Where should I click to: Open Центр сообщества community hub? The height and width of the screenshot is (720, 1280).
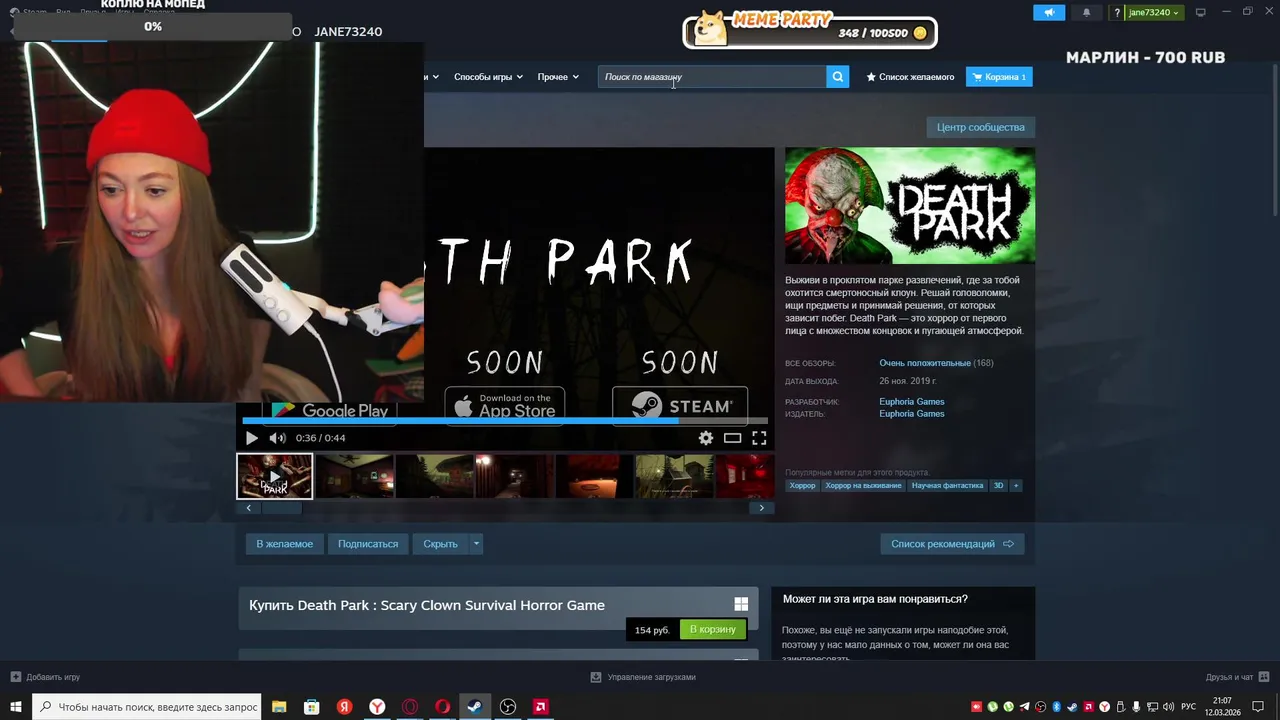point(980,127)
